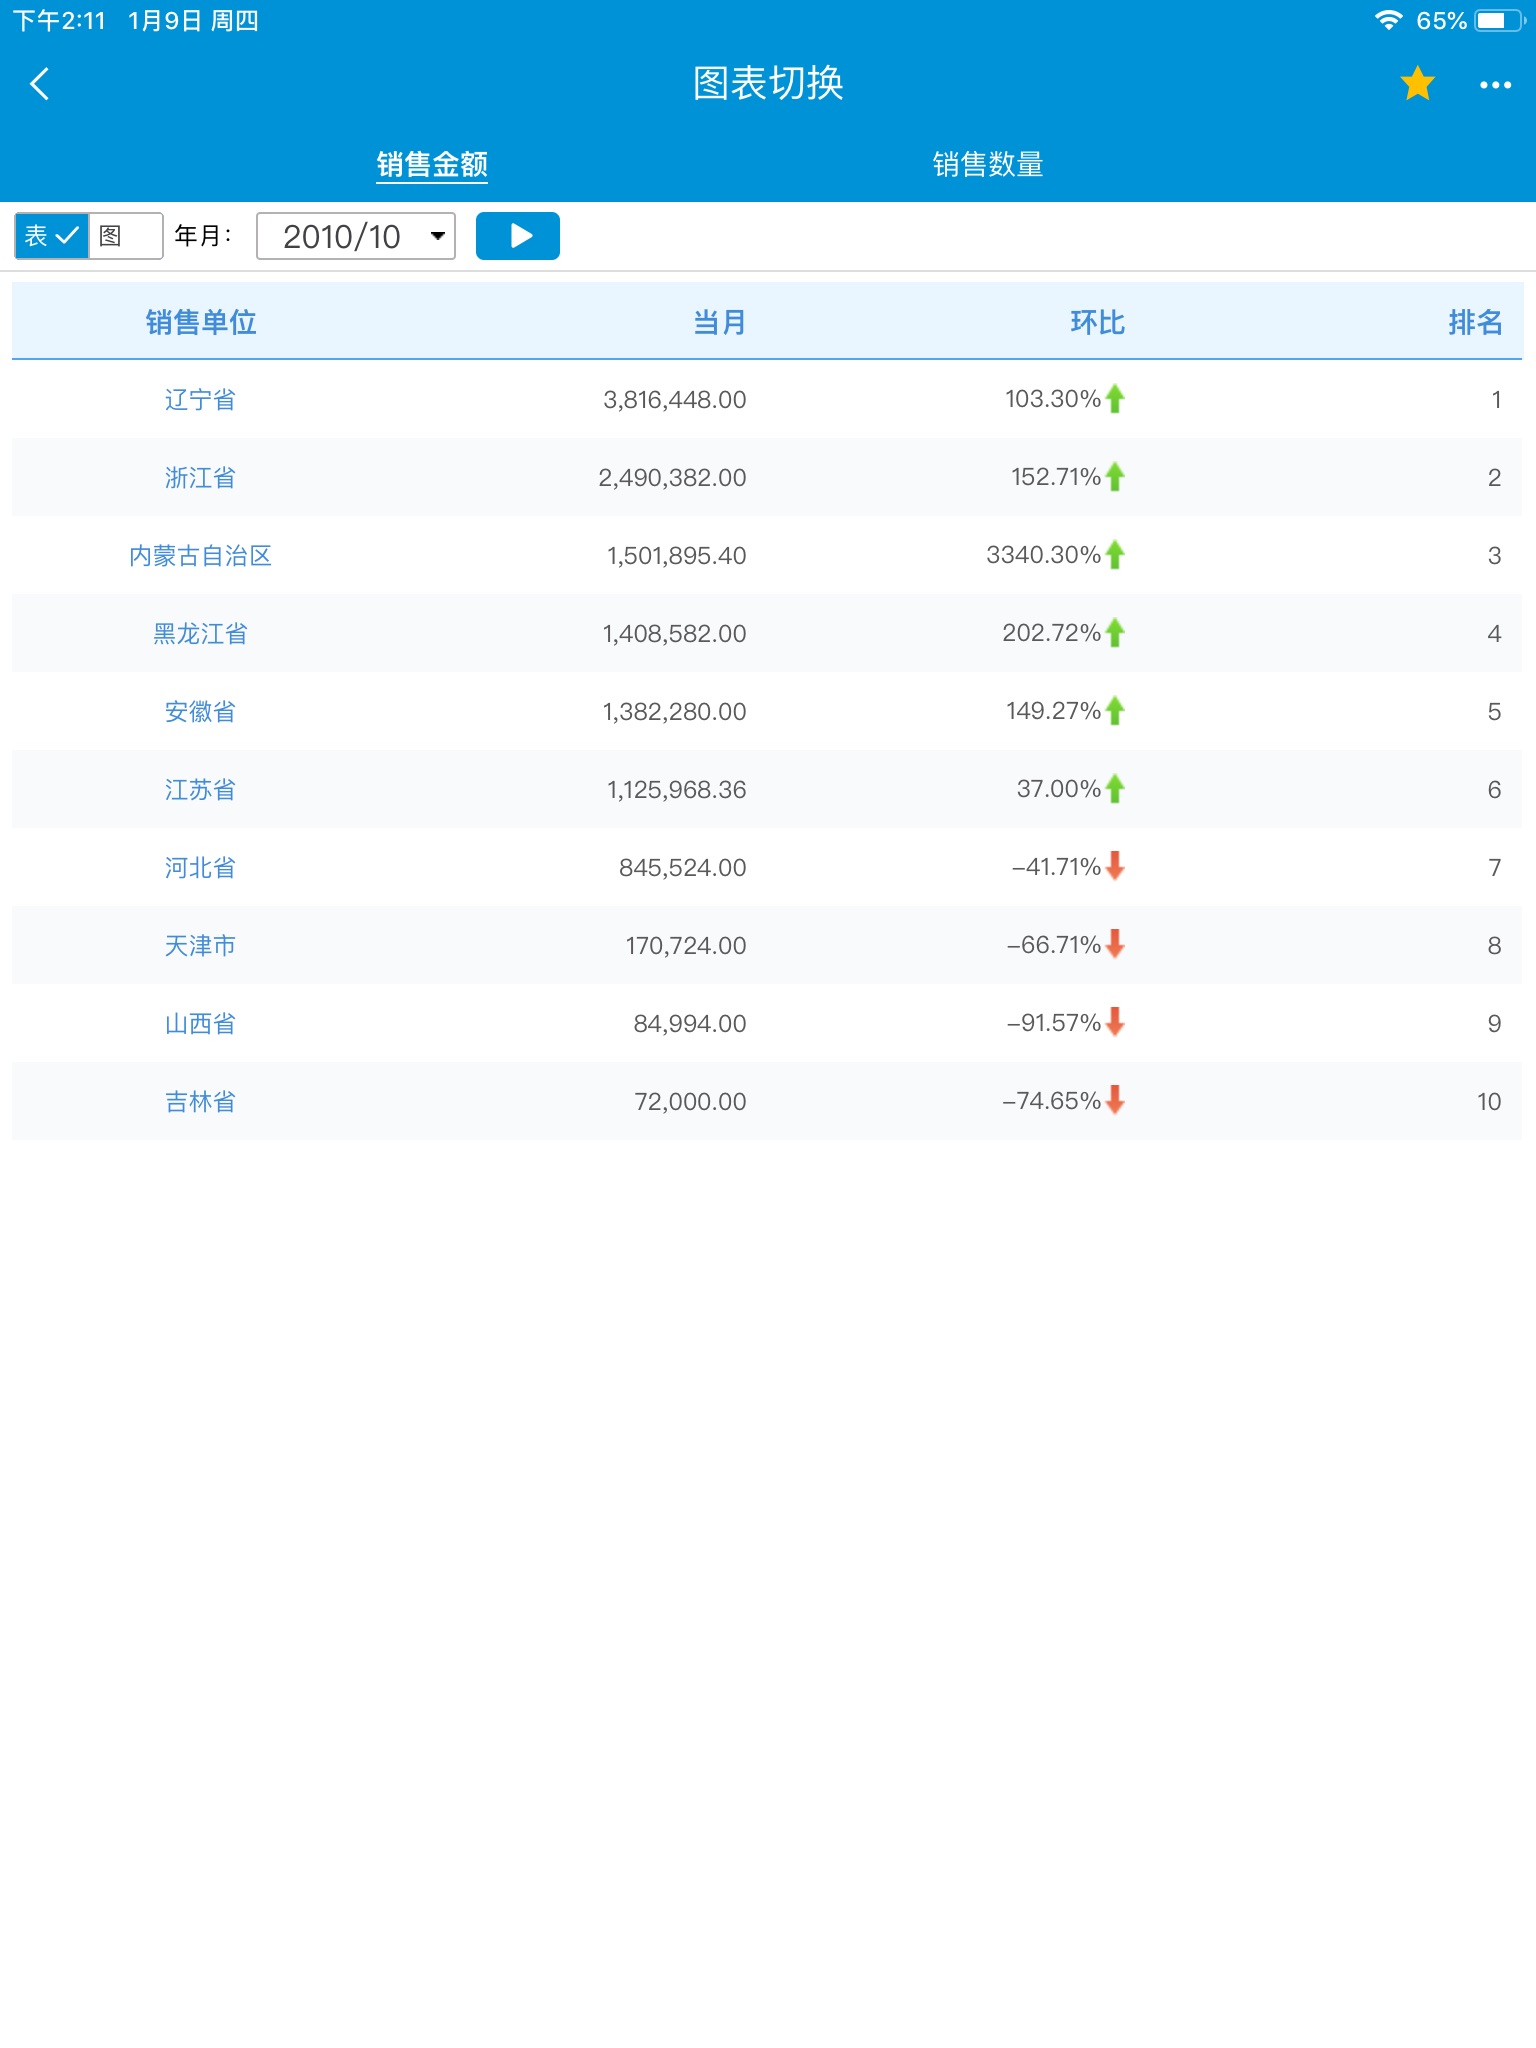The image size is (1536, 2048).
Task: Tap the back arrow icon
Action: click(40, 84)
